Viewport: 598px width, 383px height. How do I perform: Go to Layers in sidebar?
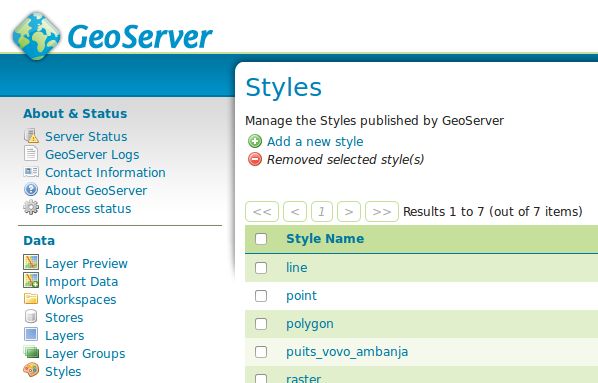64,336
